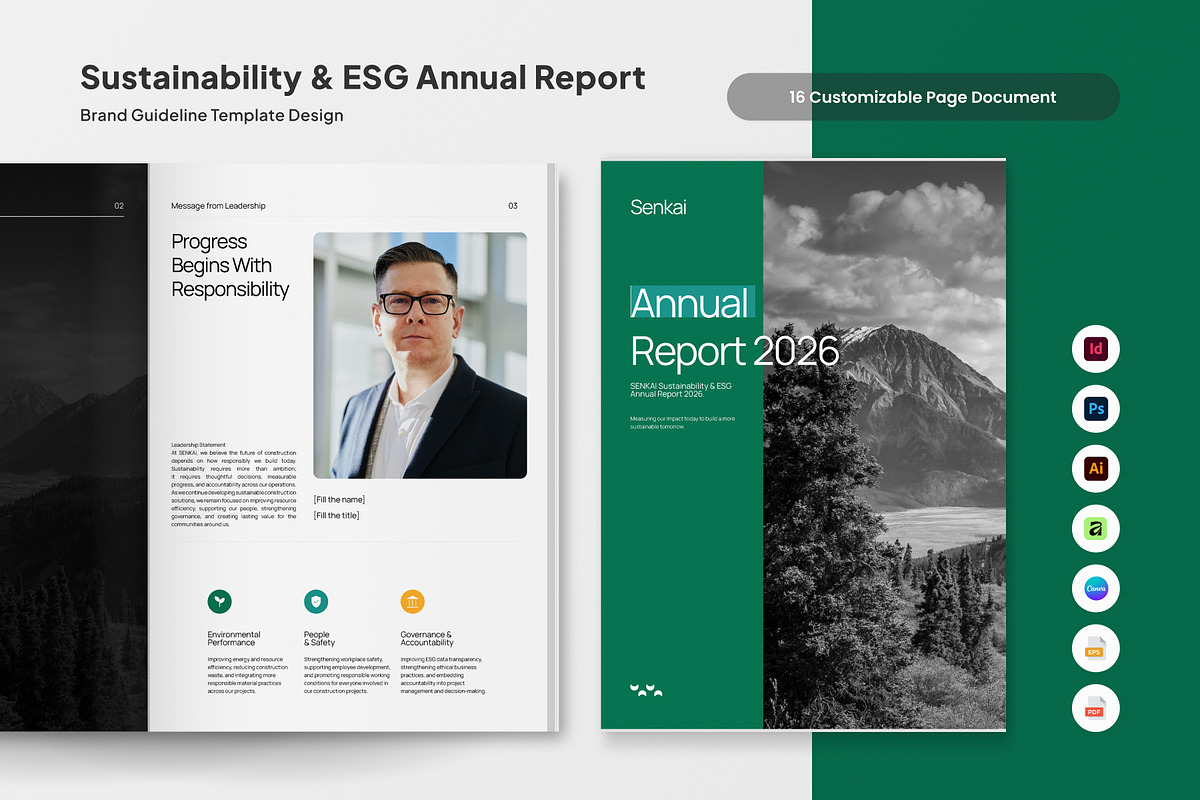Click the green Affinity icon
The width and height of the screenshot is (1200, 800).
tap(1095, 528)
